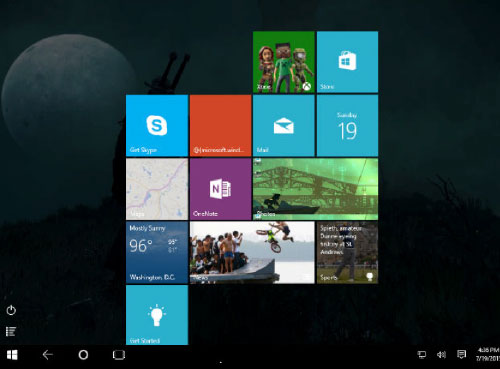This screenshot has height=369, width=500.
Task: Open the orange microsoft.windows tile
Action: coord(220,126)
